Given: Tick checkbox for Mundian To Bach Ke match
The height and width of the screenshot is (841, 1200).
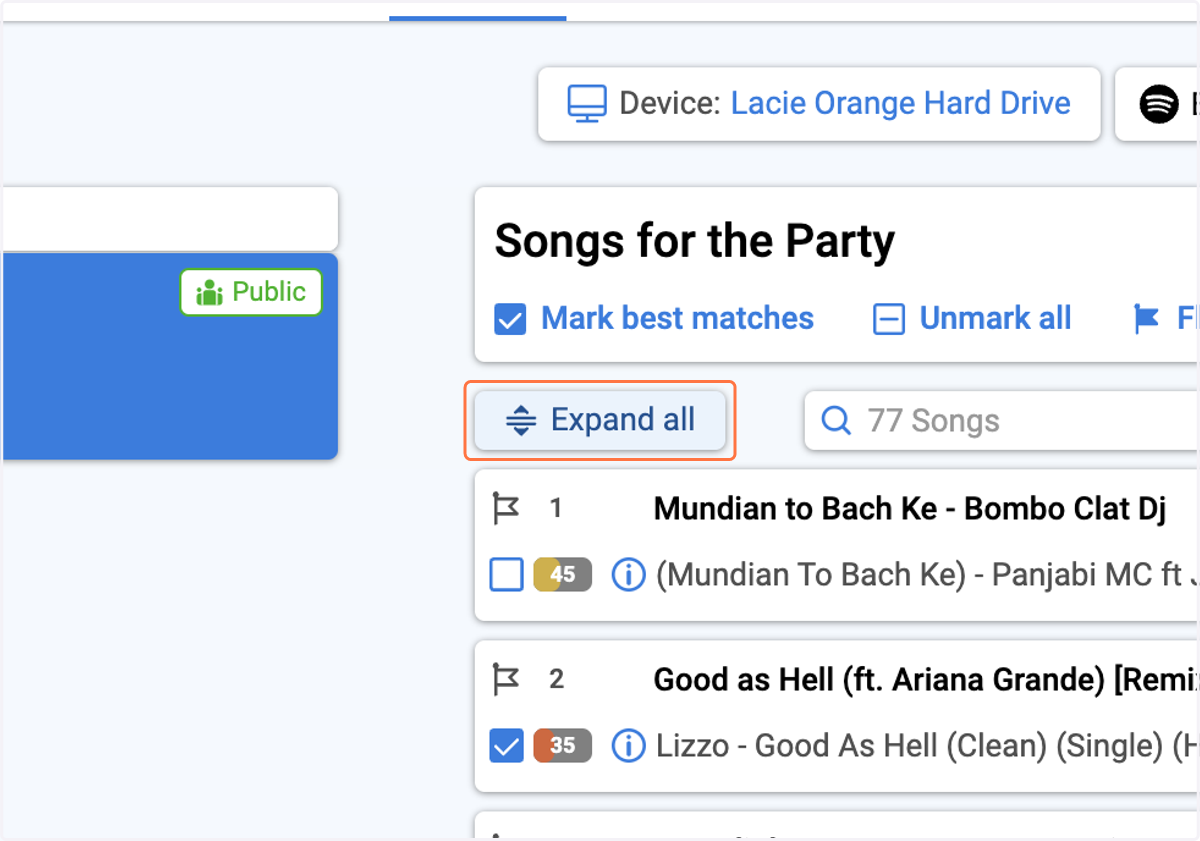Looking at the screenshot, I should 507,575.
